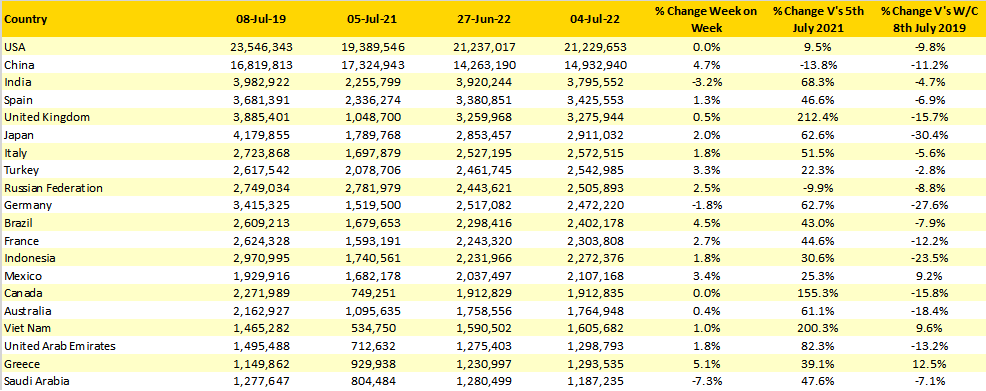
Task: Click the 27-Jun-22 column header
Action: (x=484, y=19)
